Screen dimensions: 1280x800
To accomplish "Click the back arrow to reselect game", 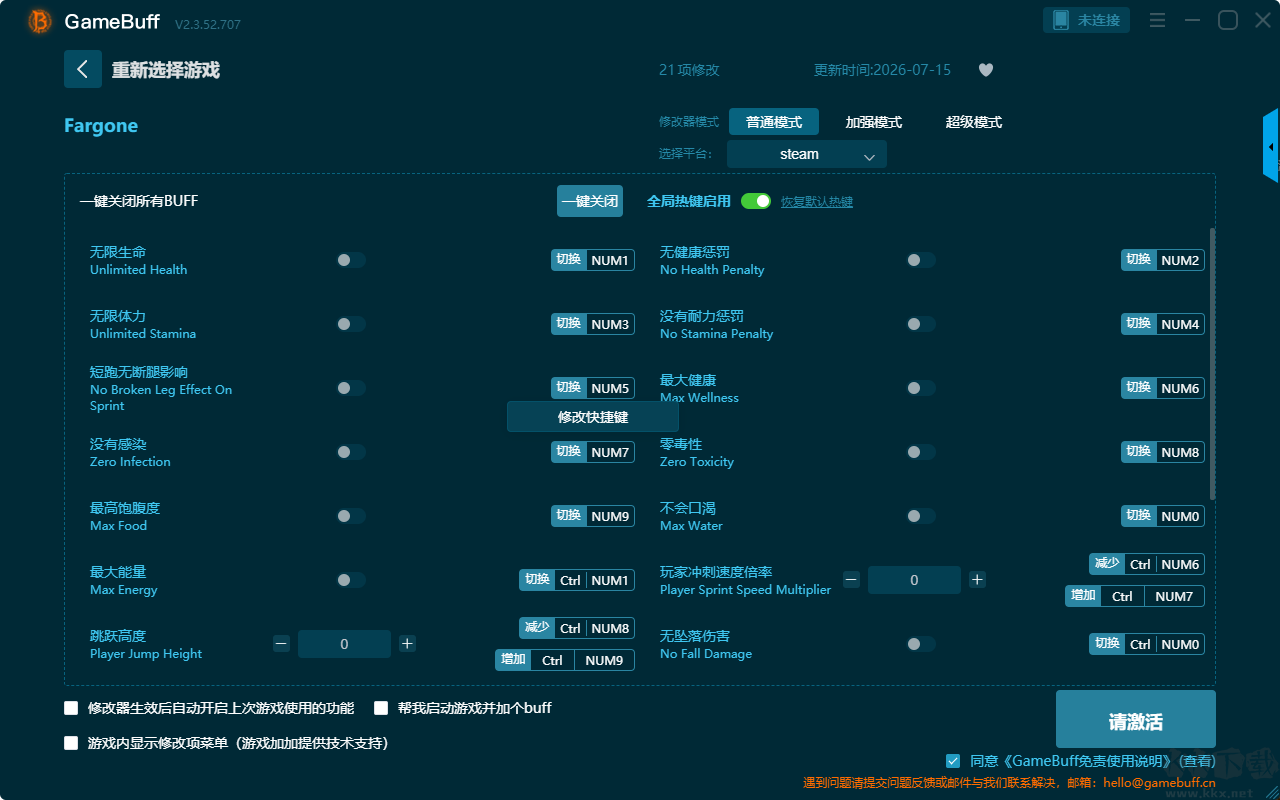I will click(83, 69).
